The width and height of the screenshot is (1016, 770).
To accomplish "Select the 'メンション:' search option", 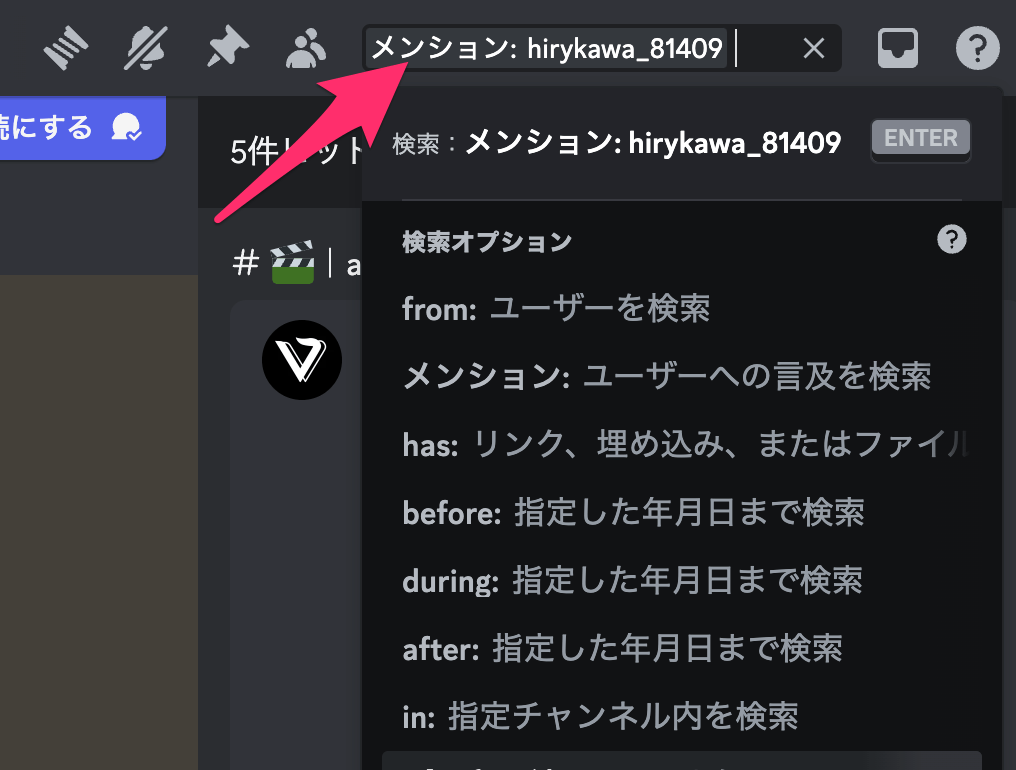I will click(682, 377).
